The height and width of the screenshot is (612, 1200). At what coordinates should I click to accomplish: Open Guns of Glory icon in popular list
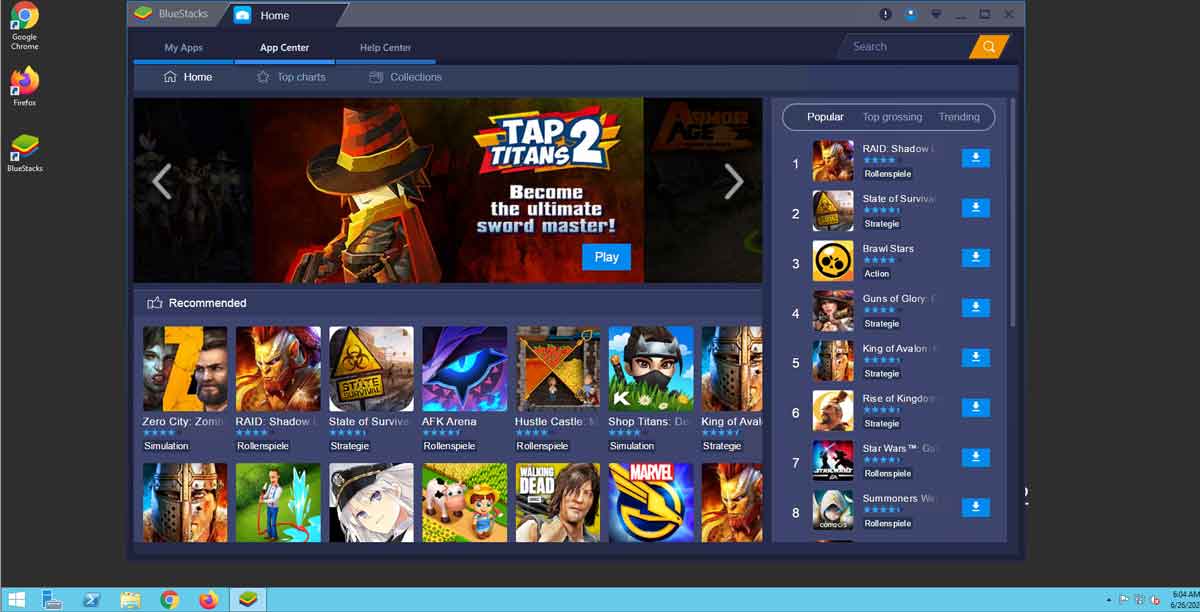[x=833, y=311]
